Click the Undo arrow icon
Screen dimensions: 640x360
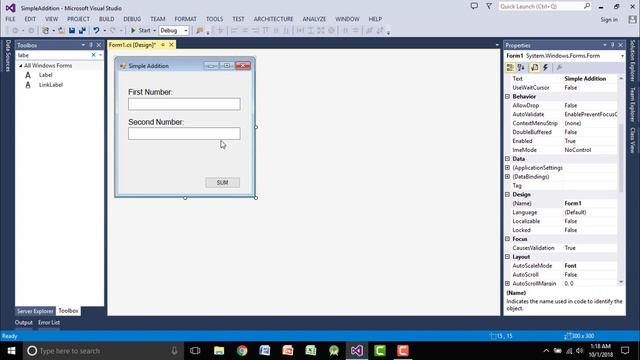pos(96,31)
